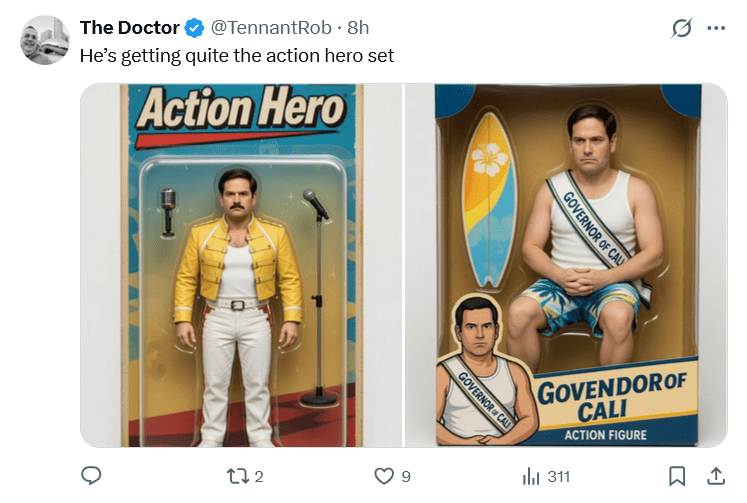The height and width of the screenshot is (503, 747).
Task: Click the reply speech bubble icon
Action: (x=91, y=476)
